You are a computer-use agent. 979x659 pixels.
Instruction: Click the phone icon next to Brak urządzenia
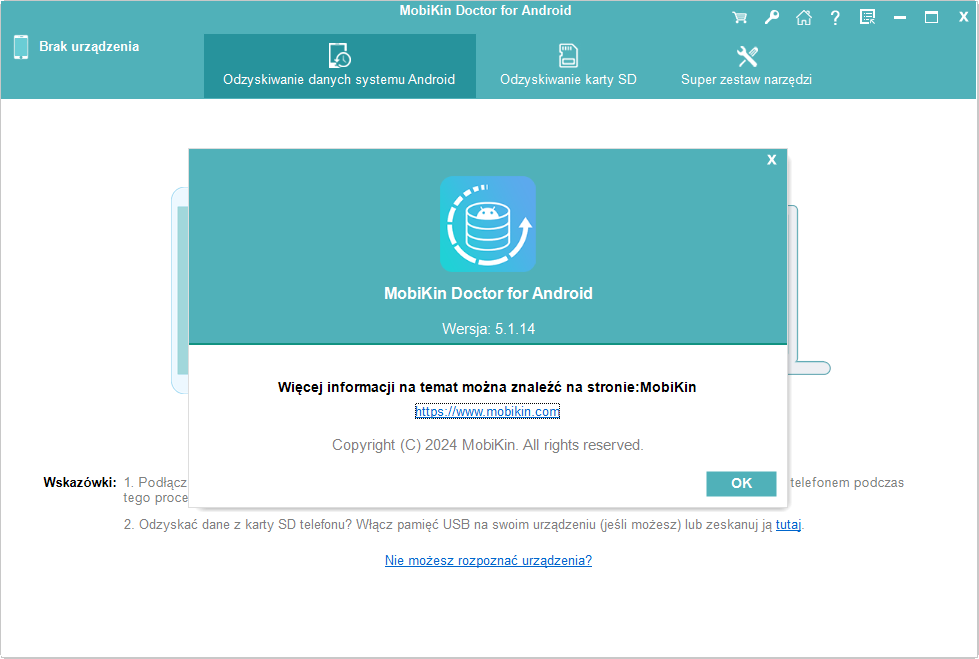coord(21,47)
